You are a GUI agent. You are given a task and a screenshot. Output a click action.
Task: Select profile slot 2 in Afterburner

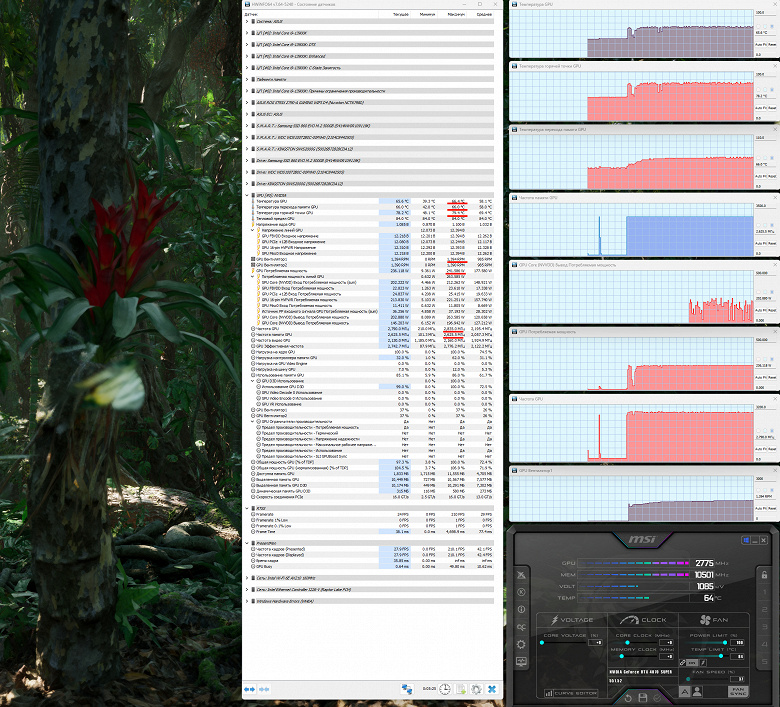765,609
